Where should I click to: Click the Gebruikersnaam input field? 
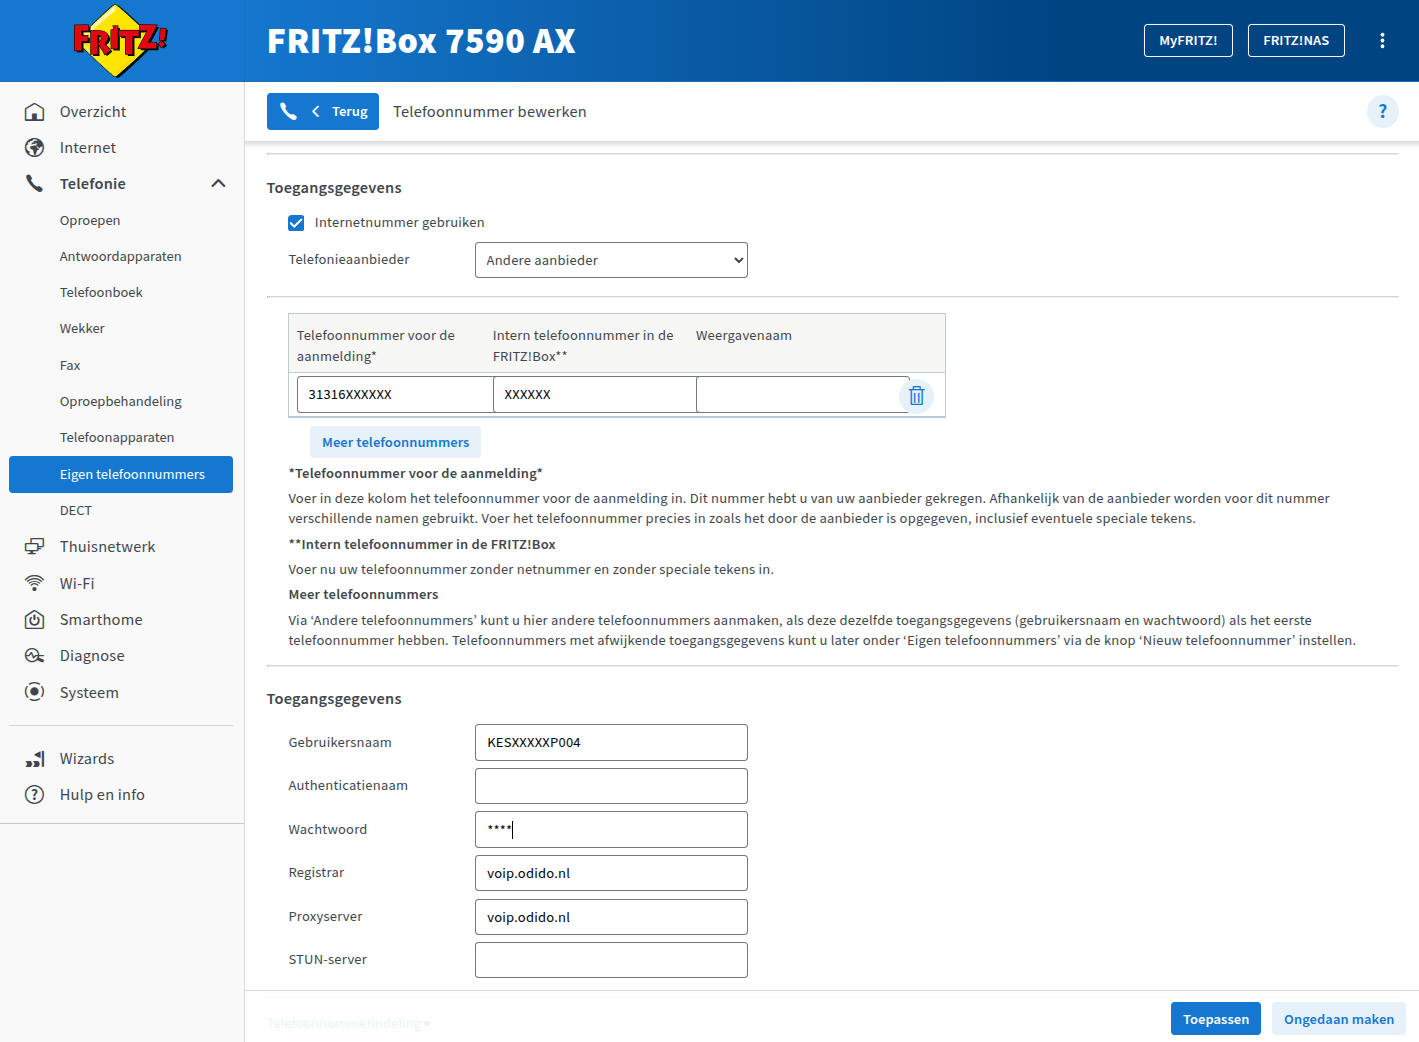tap(611, 743)
